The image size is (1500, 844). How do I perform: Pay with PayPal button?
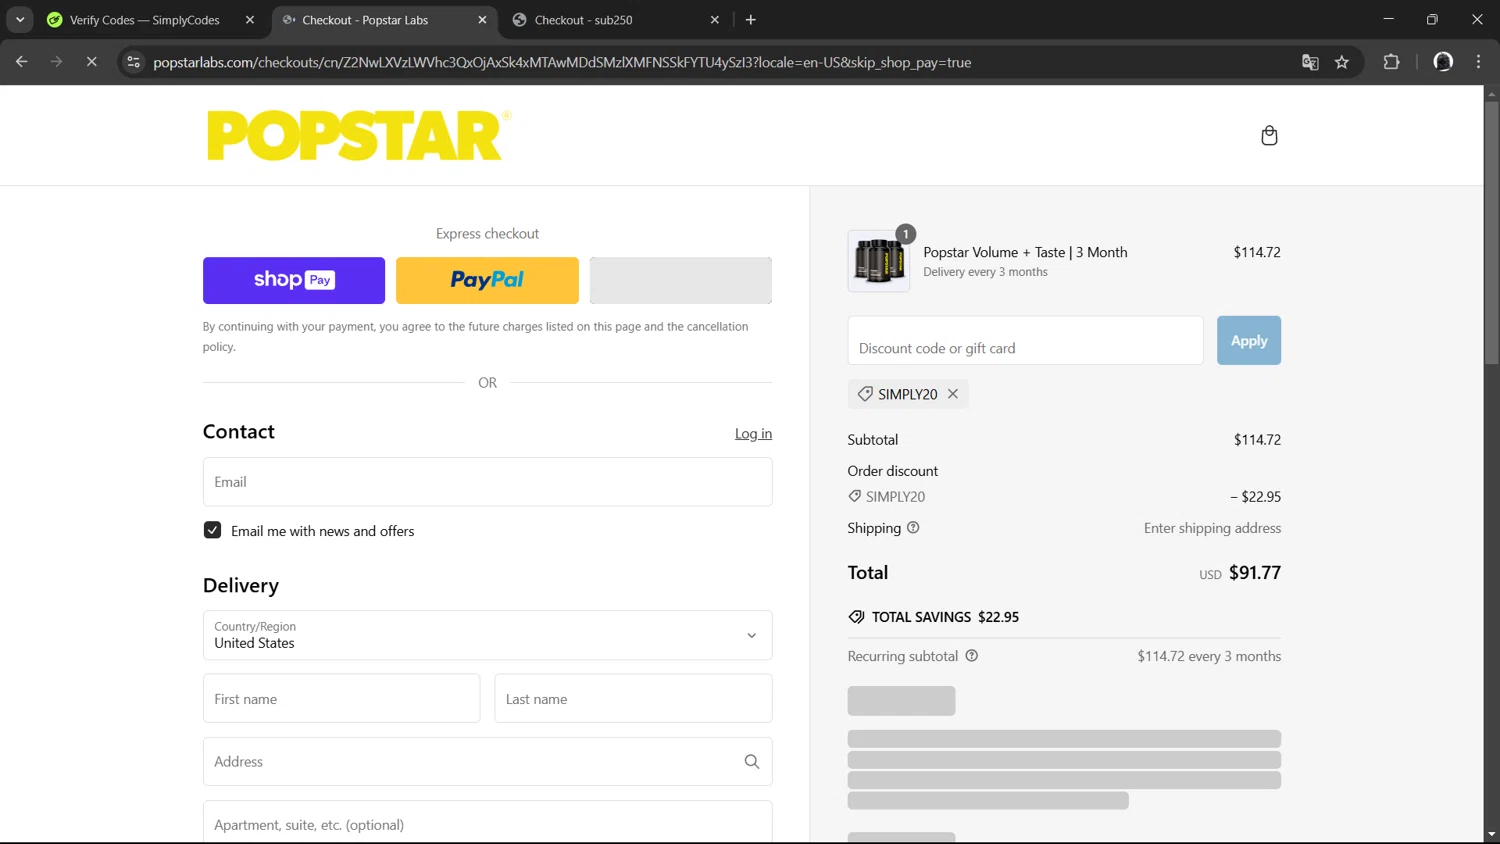(487, 280)
